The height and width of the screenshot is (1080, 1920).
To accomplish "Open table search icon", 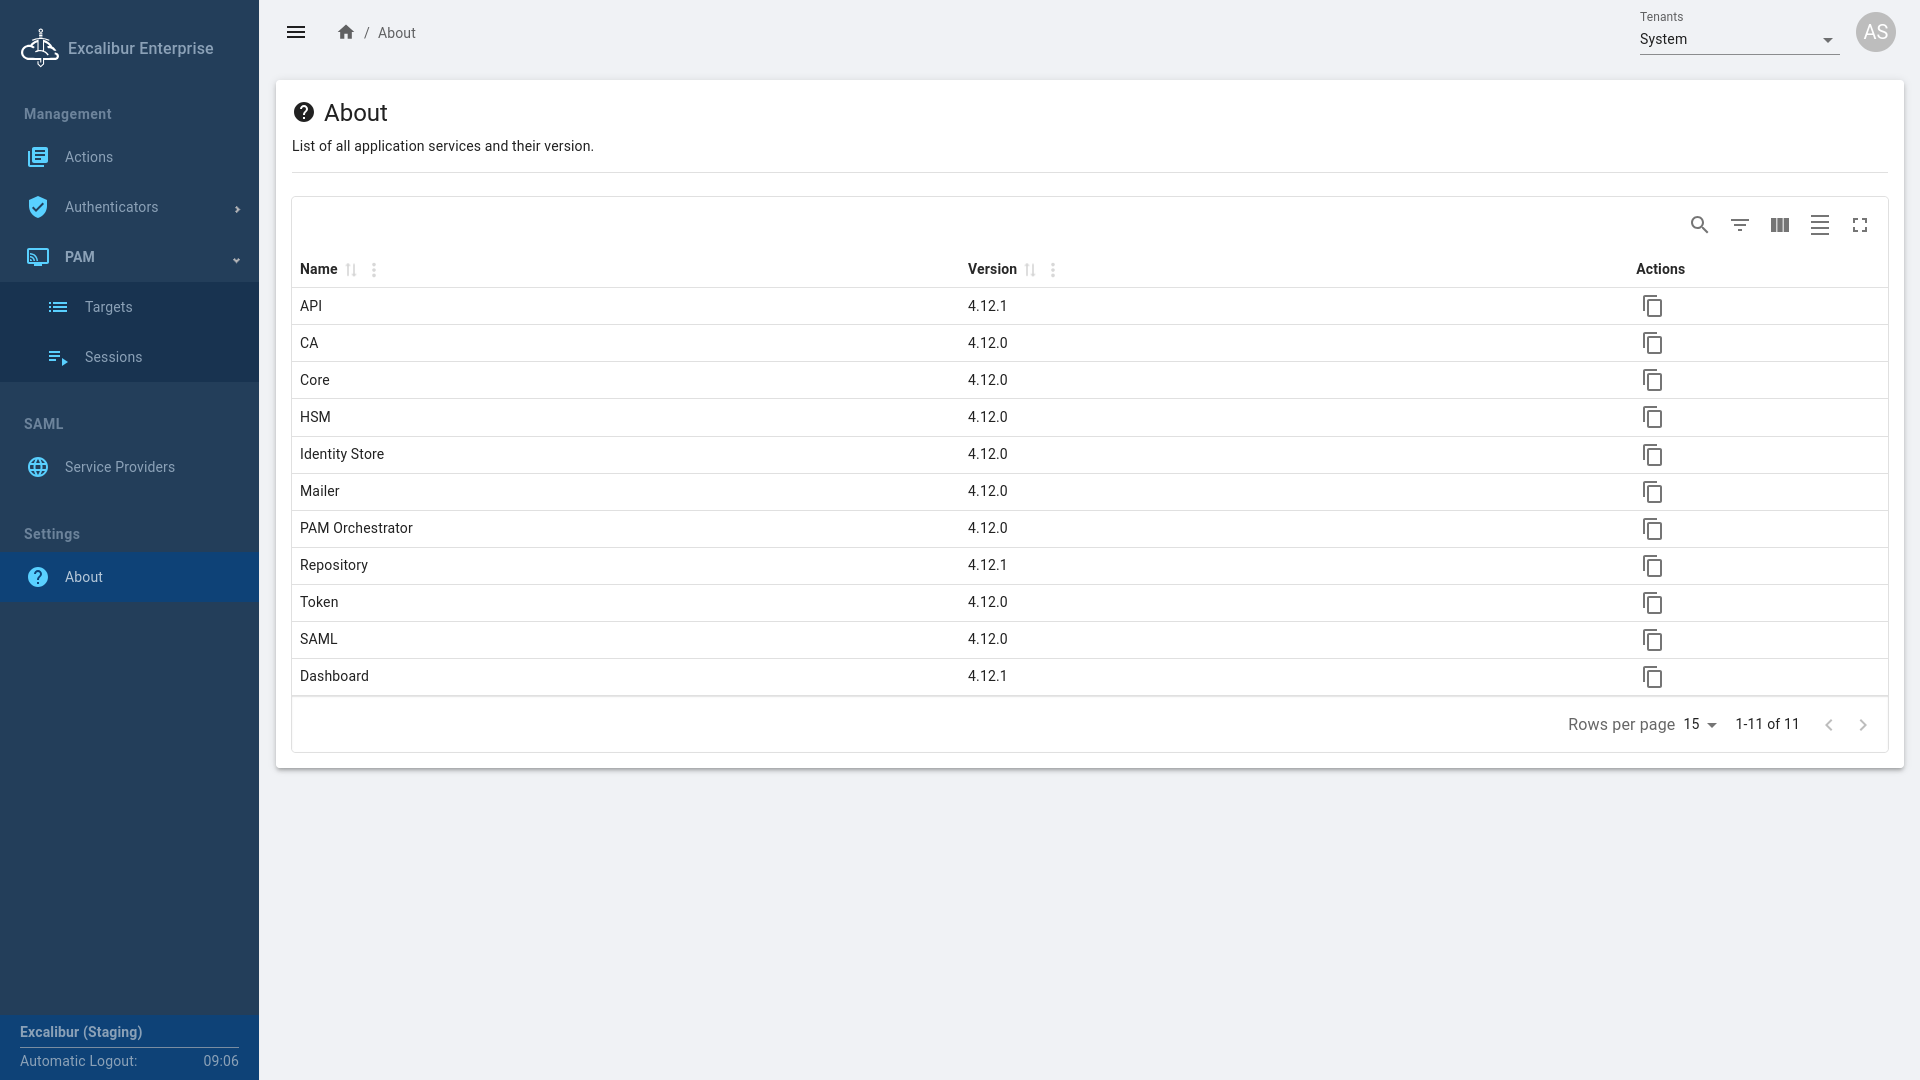I will click(x=1699, y=225).
